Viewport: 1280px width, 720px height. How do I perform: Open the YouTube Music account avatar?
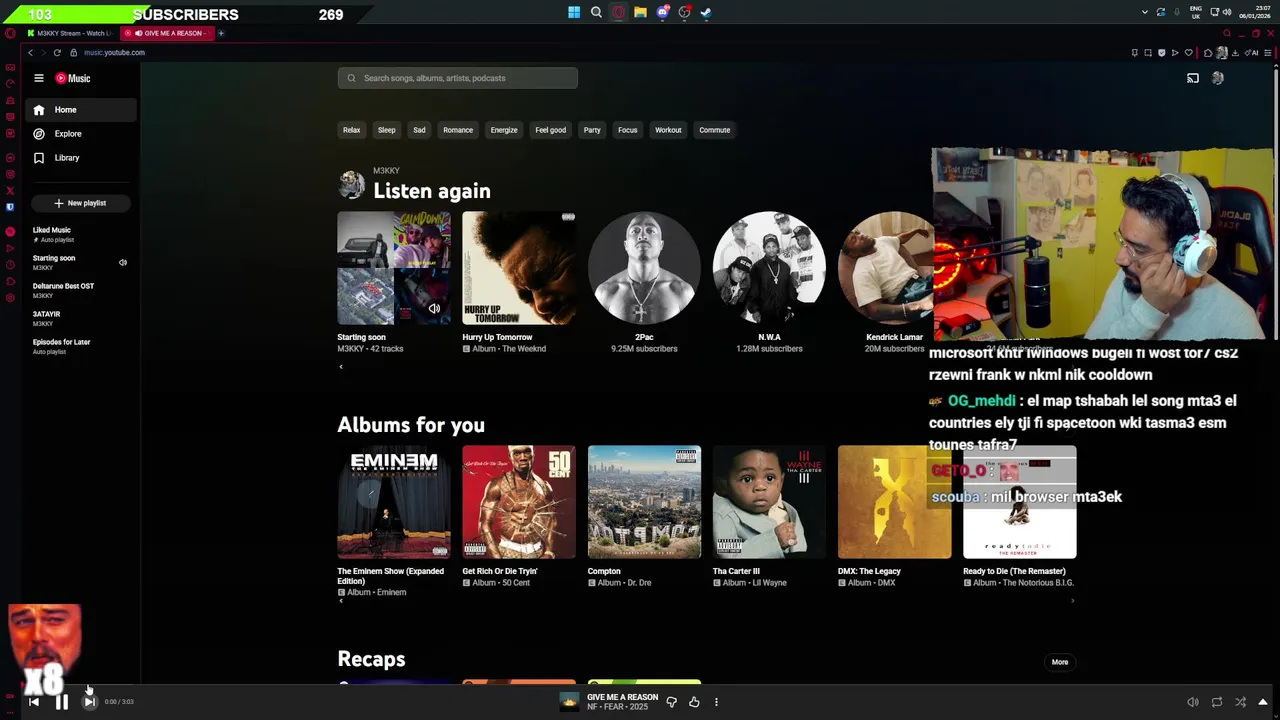point(1217,78)
